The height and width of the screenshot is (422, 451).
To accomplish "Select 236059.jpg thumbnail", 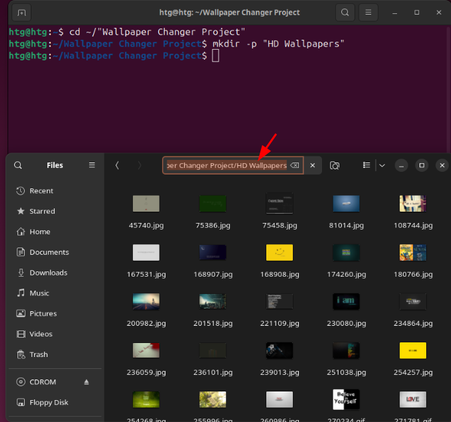I will [146, 350].
